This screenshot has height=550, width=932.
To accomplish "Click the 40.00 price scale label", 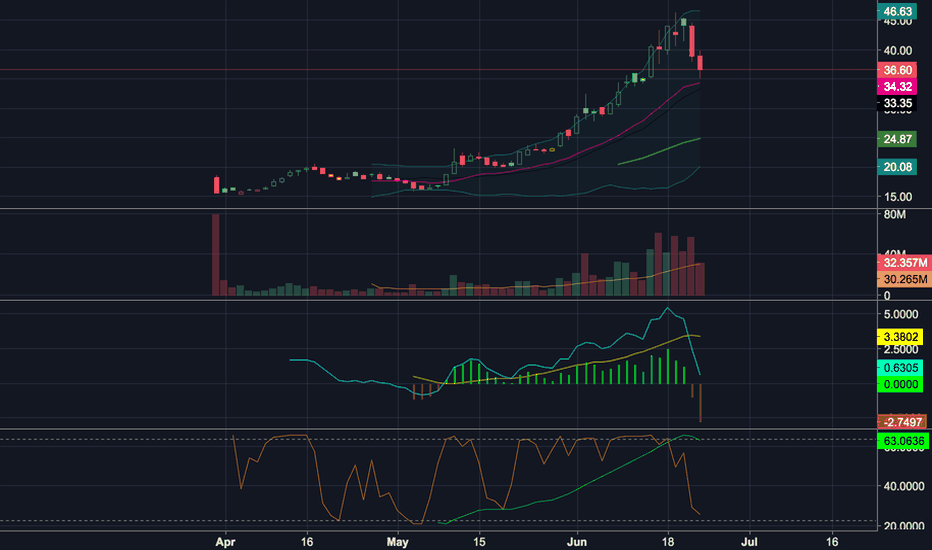I will point(897,51).
